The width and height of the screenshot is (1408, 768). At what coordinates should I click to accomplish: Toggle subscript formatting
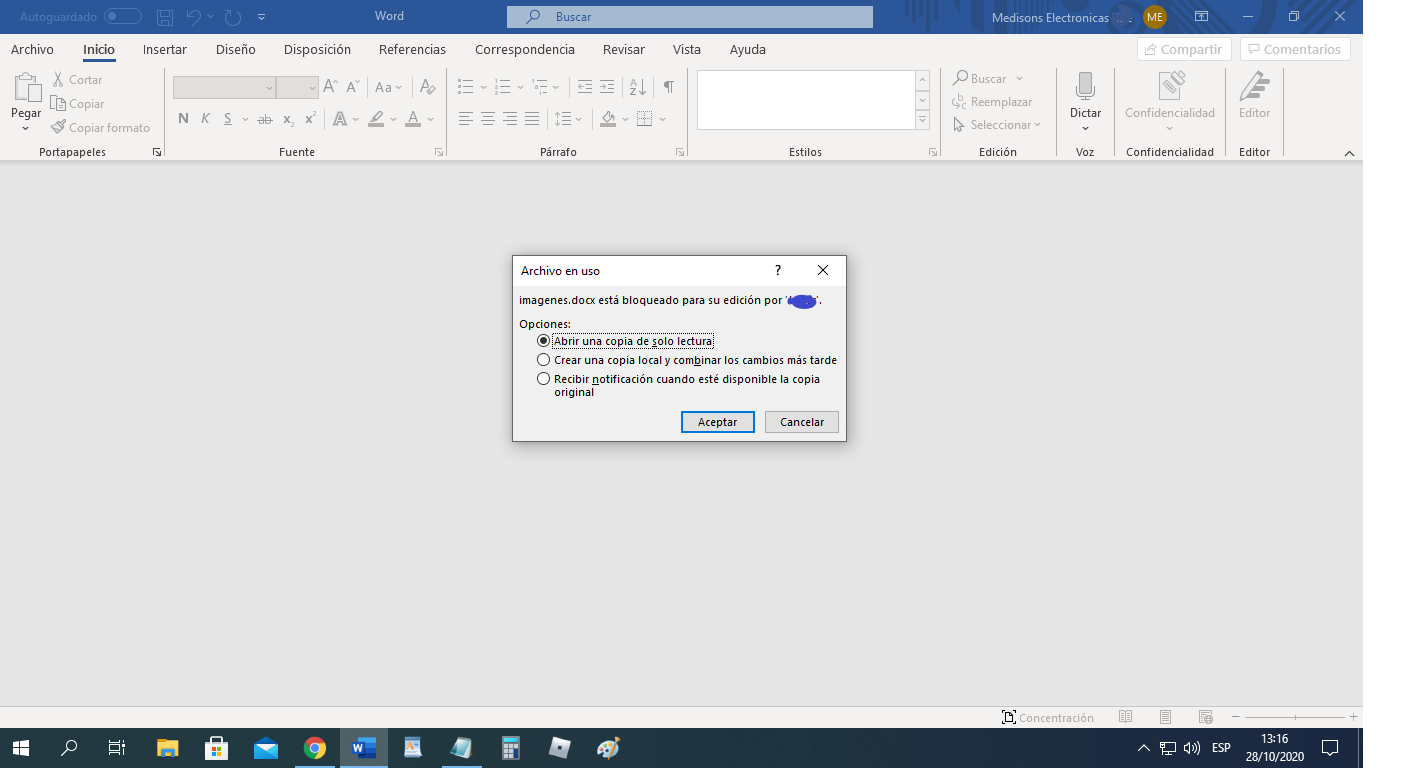coord(288,119)
